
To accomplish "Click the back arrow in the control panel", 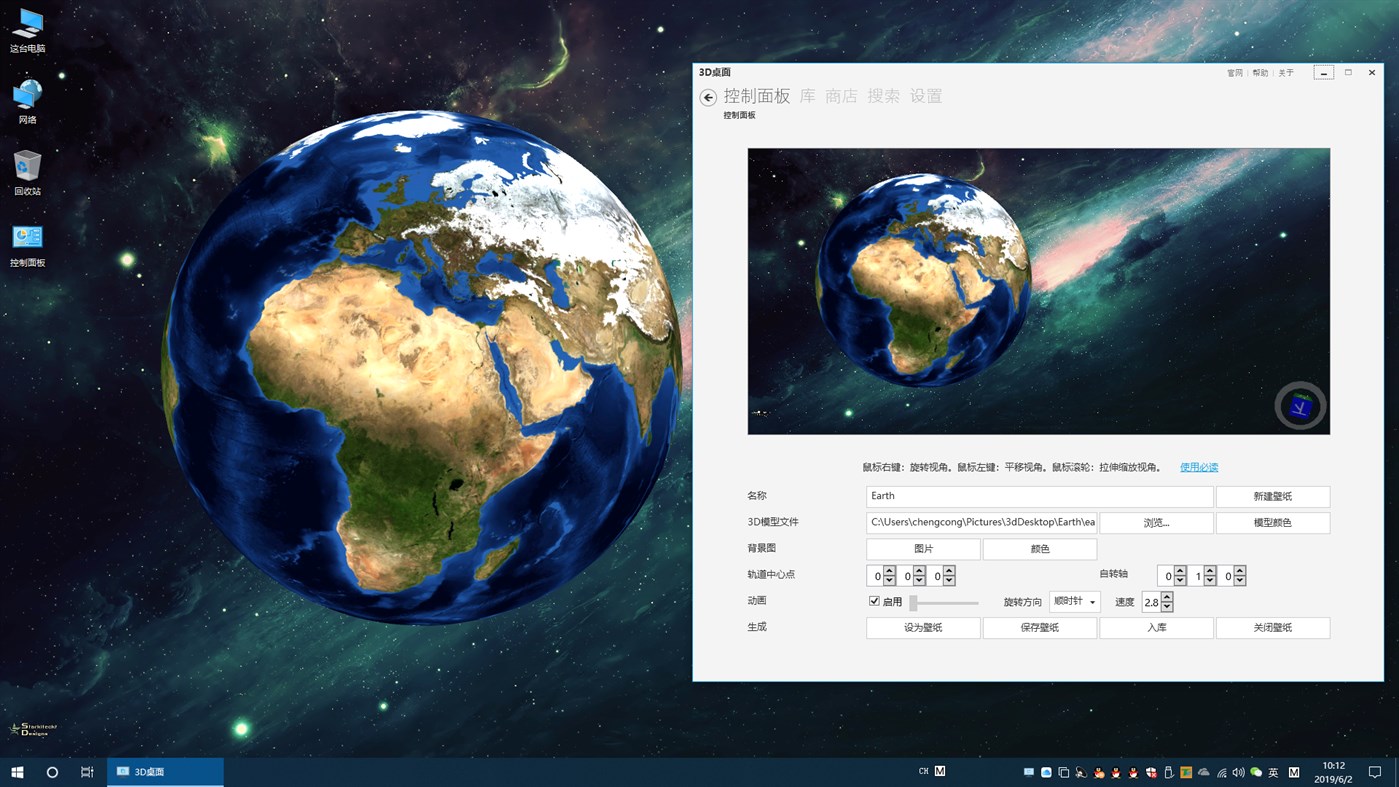I will tap(708, 96).
